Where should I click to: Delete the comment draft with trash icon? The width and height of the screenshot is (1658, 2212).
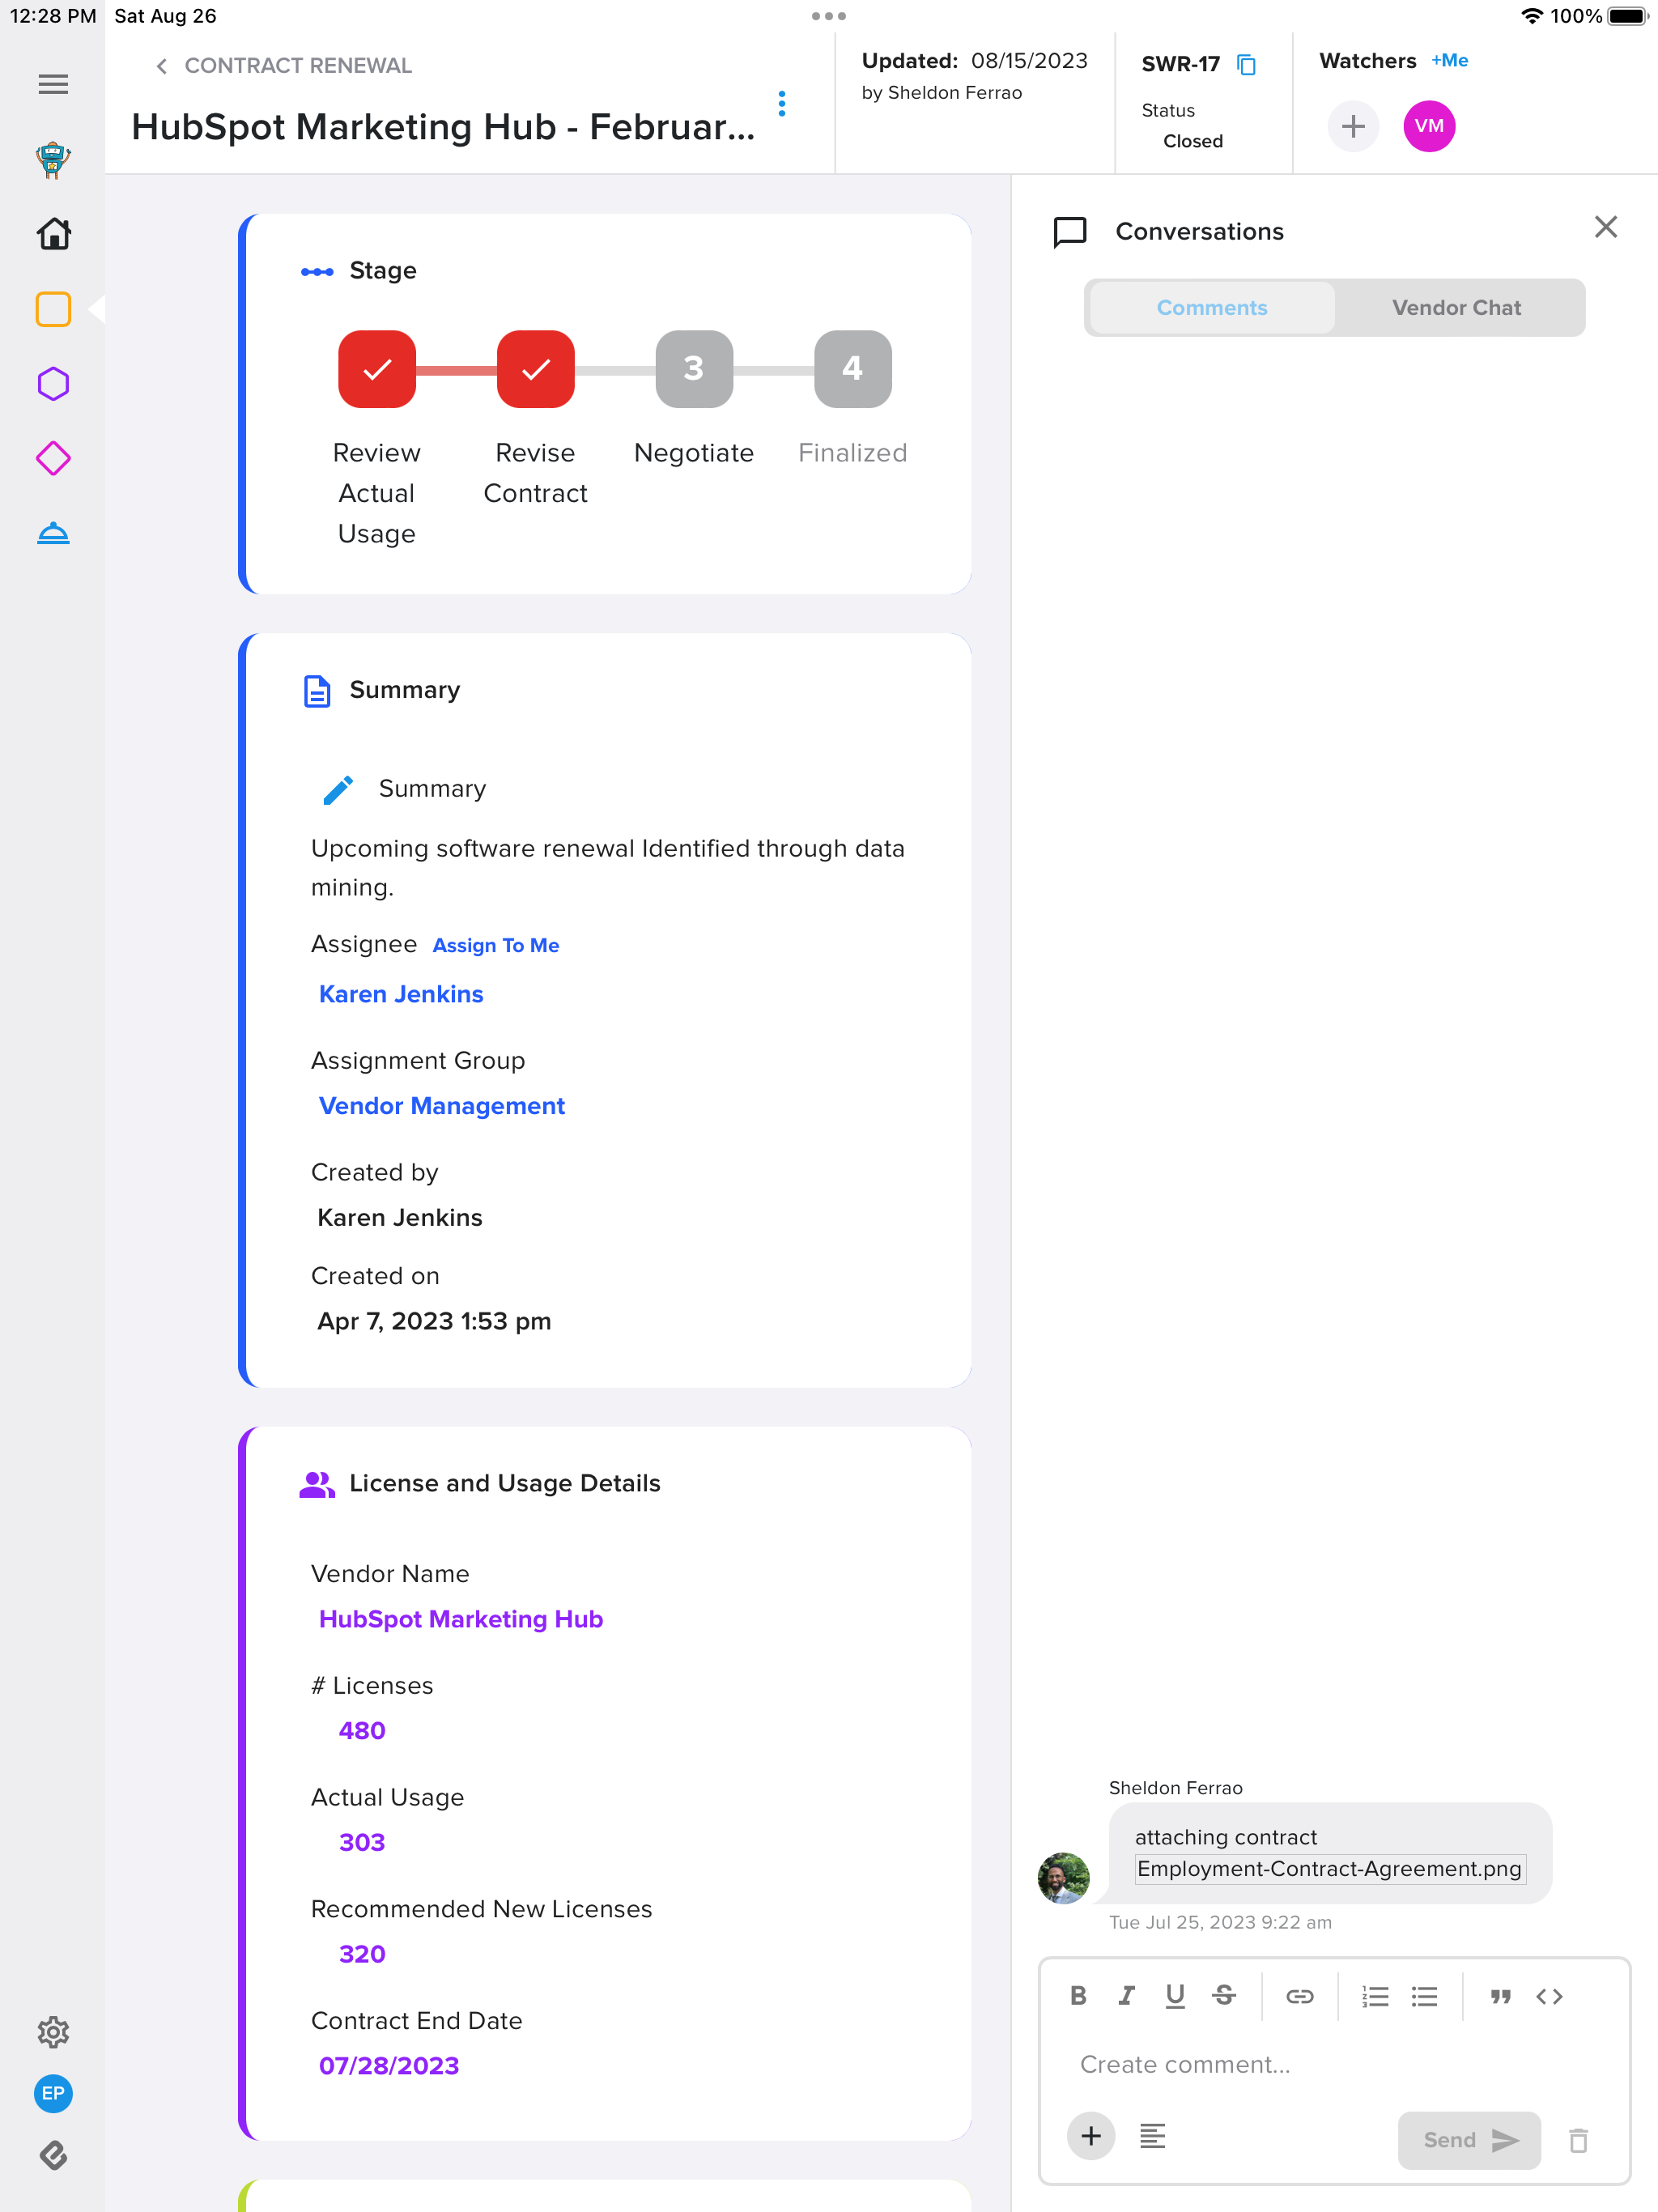pyautogui.click(x=1578, y=2140)
